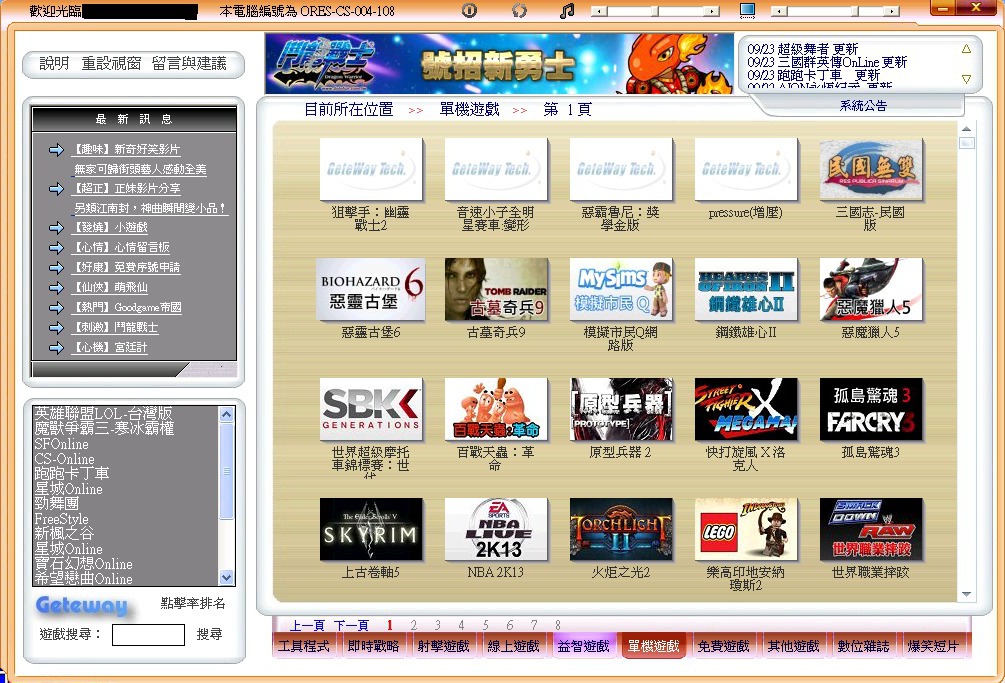Open LEGO Indiana Jones 2 icon
The height and width of the screenshot is (683, 1005).
[746, 529]
